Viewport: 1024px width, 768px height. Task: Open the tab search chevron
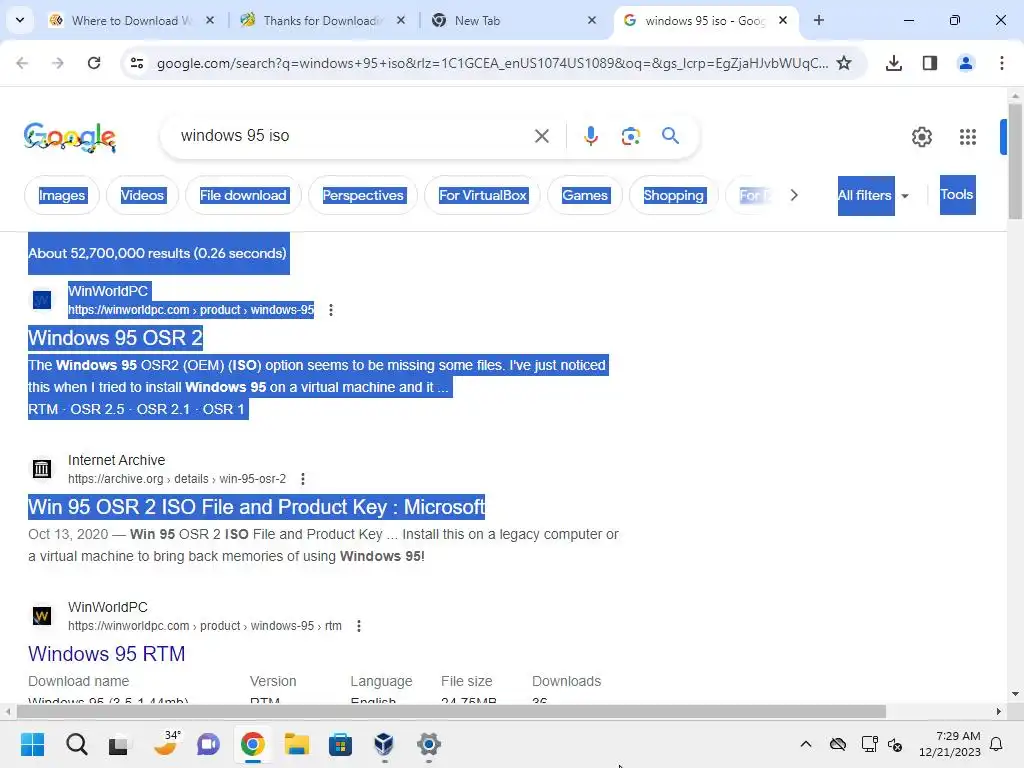click(x=20, y=20)
